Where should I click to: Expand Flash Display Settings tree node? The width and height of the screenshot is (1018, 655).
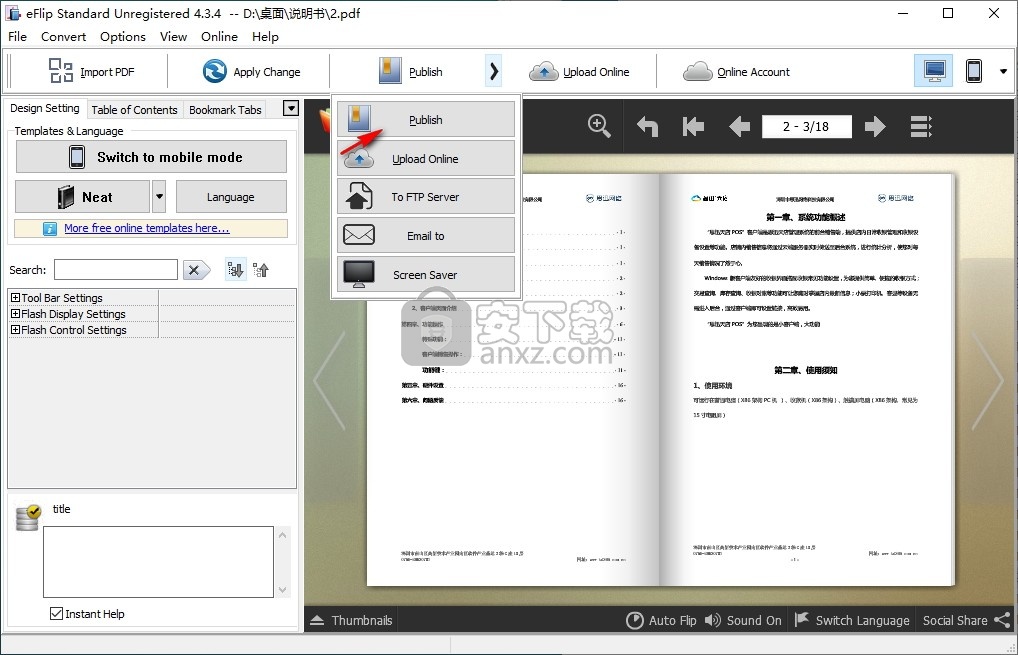coord(15,314)
